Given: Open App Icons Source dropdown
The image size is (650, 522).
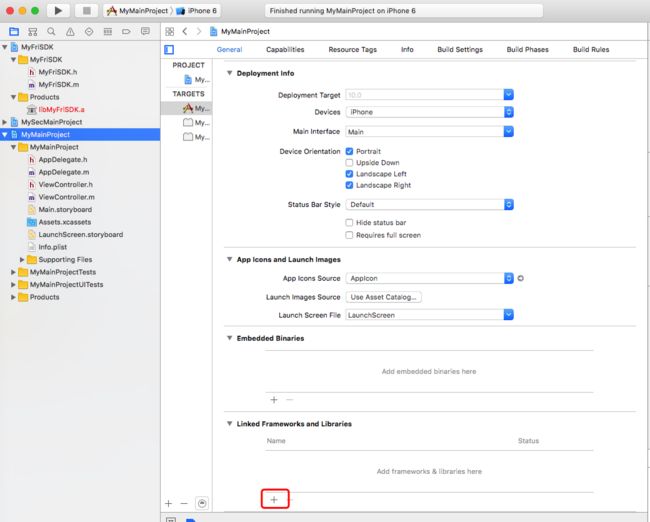Looking at the screenshot, I should 430,278.
